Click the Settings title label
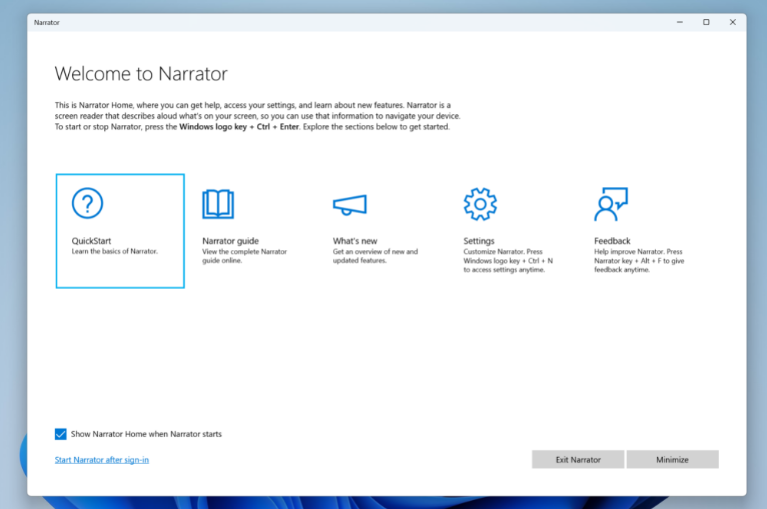The height and width of the screenshot is (509, 767). (479, 241)
